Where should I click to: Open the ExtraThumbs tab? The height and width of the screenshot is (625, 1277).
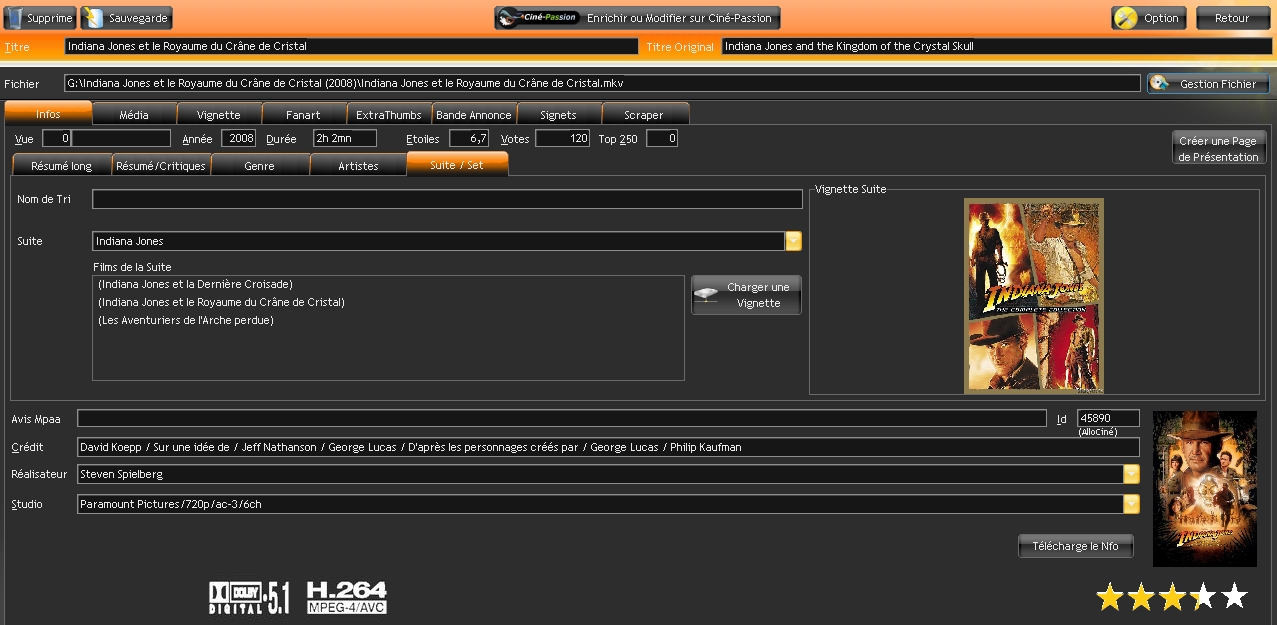pyautogui.click(x=389, y=114)
